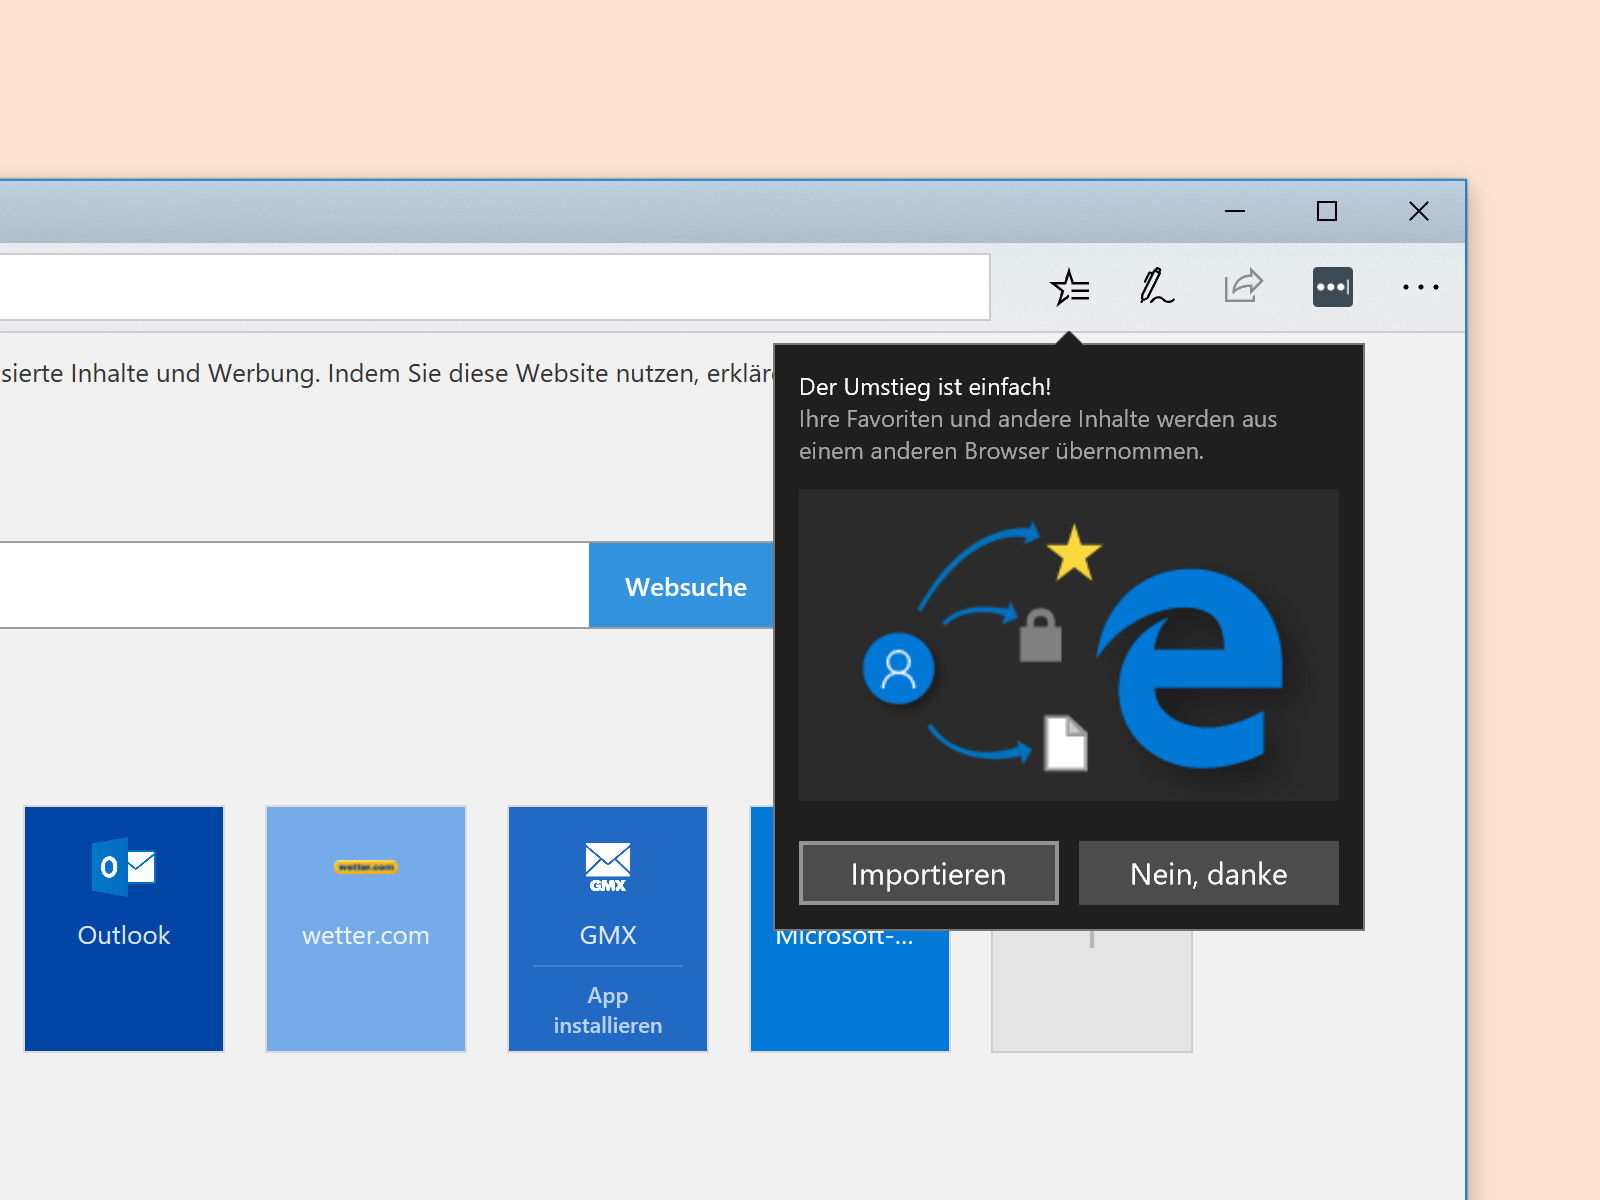Click the Share icon in toolbar
The width and height of the screenshot is (1600, 1200).
pos(1243,287)
